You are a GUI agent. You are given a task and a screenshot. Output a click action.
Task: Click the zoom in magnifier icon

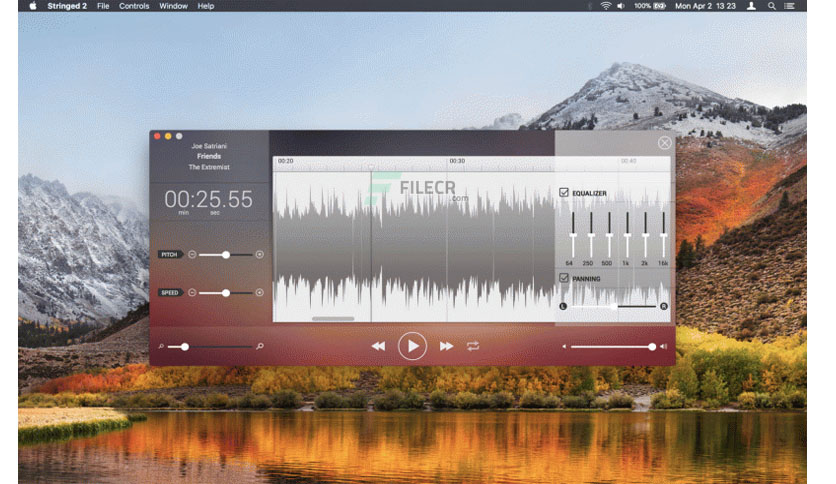(260, 346)
